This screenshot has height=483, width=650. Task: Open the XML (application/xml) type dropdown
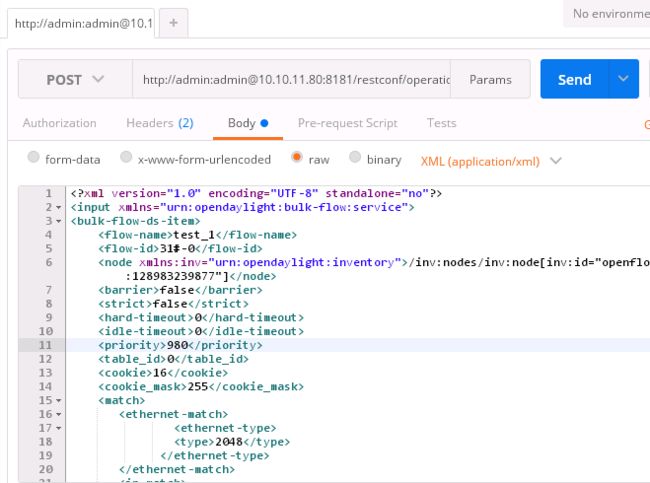[491, 161]
